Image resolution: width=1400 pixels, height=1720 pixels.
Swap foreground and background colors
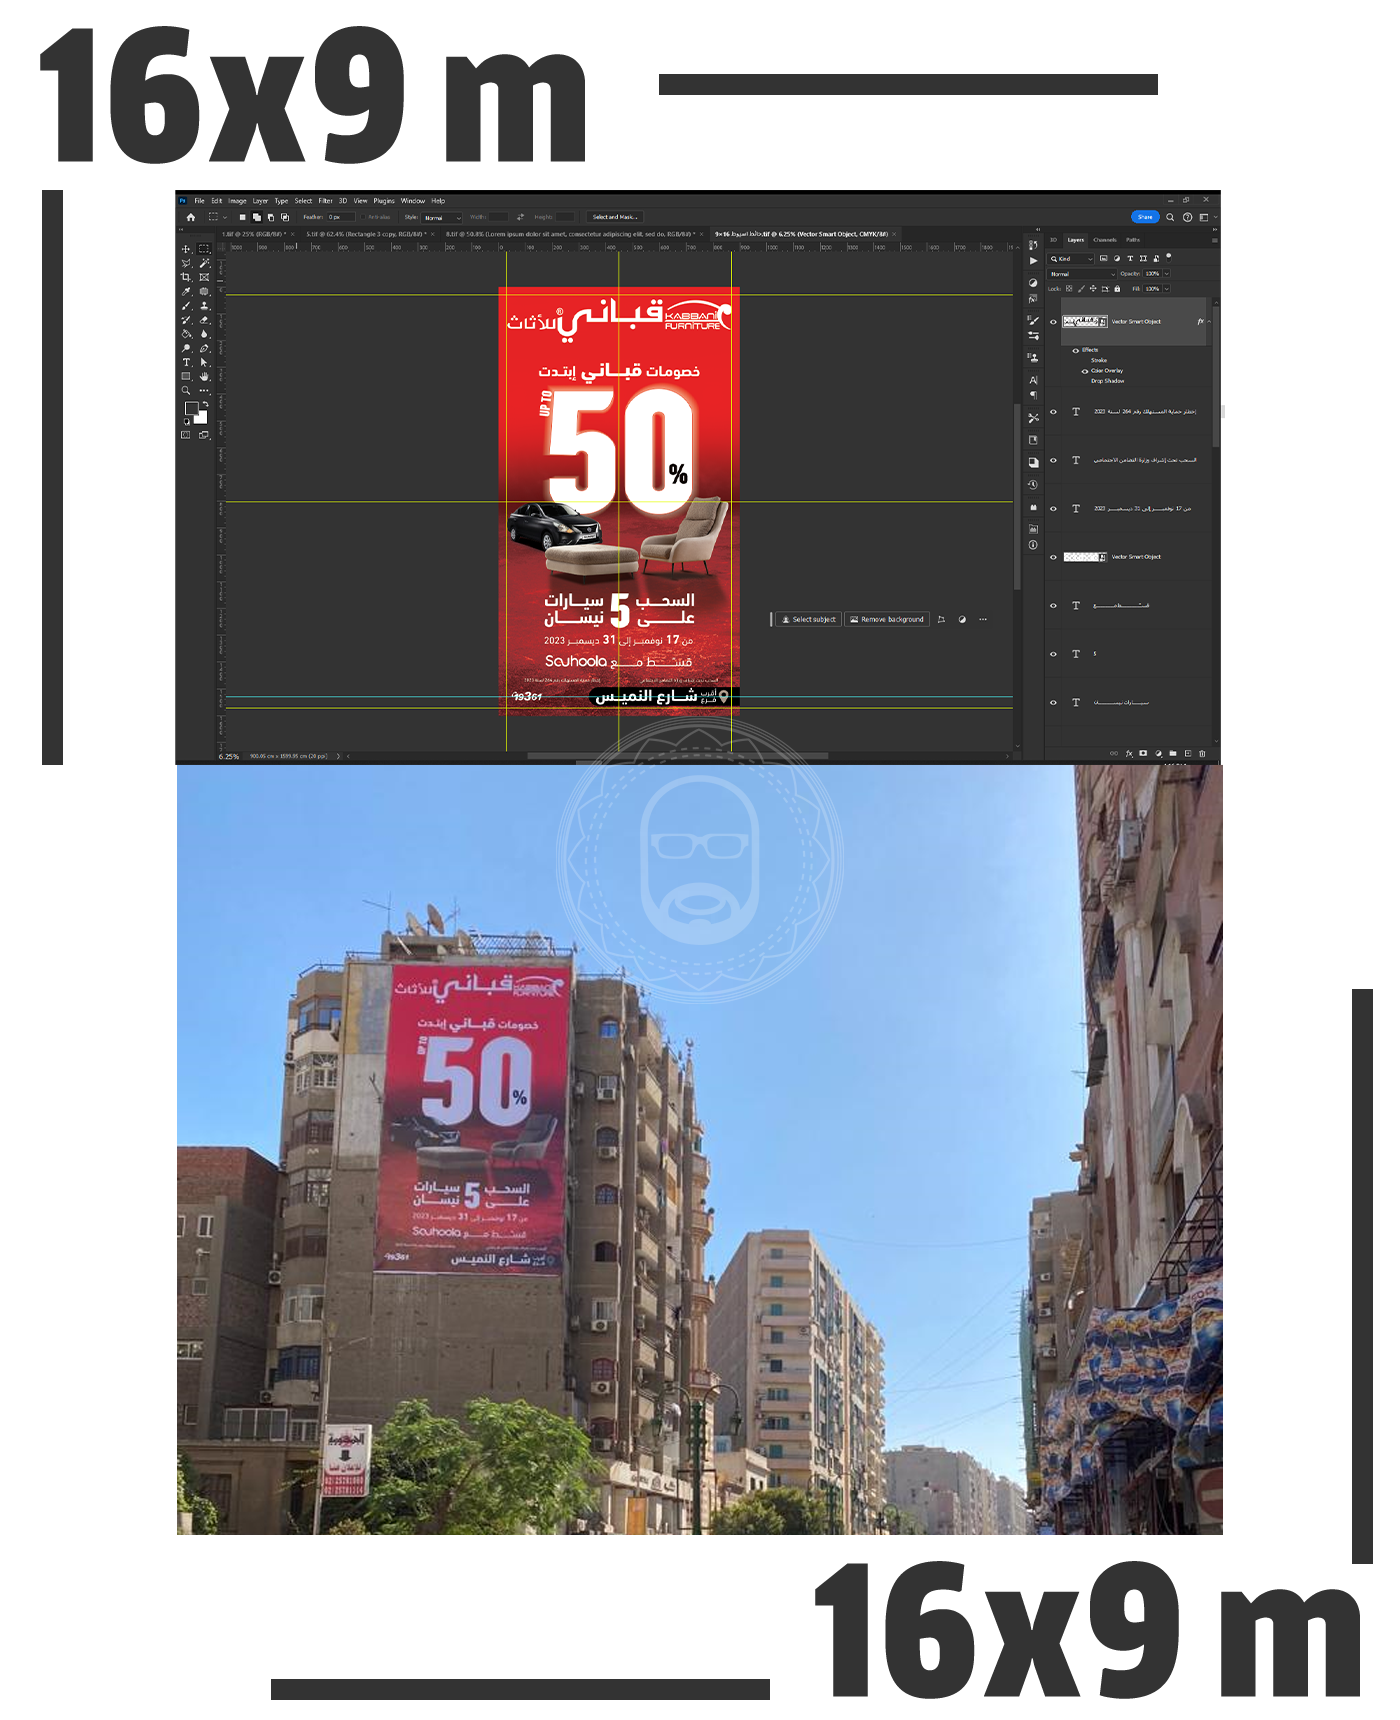tap(206, 404)
